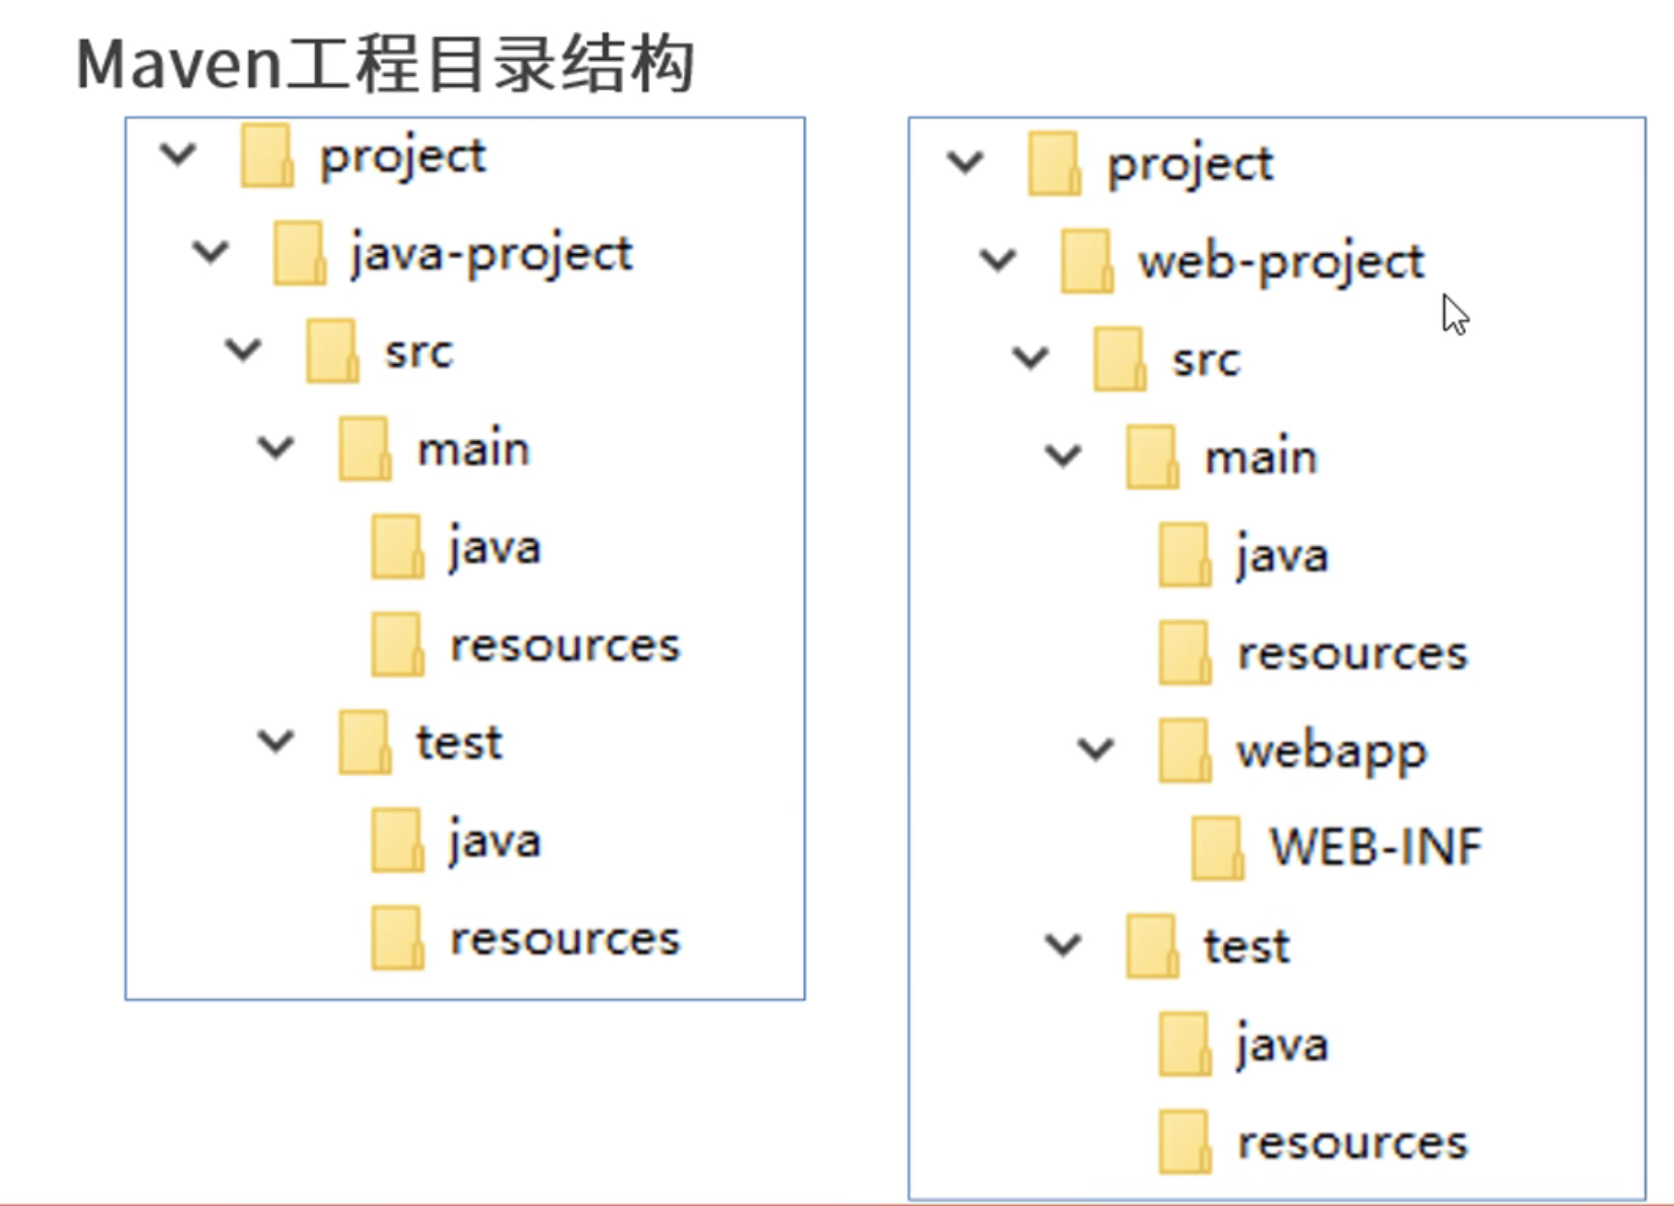Select the test folder label in java-project
This screenshot has width=1674, height=1206.
tap(459, 743)
